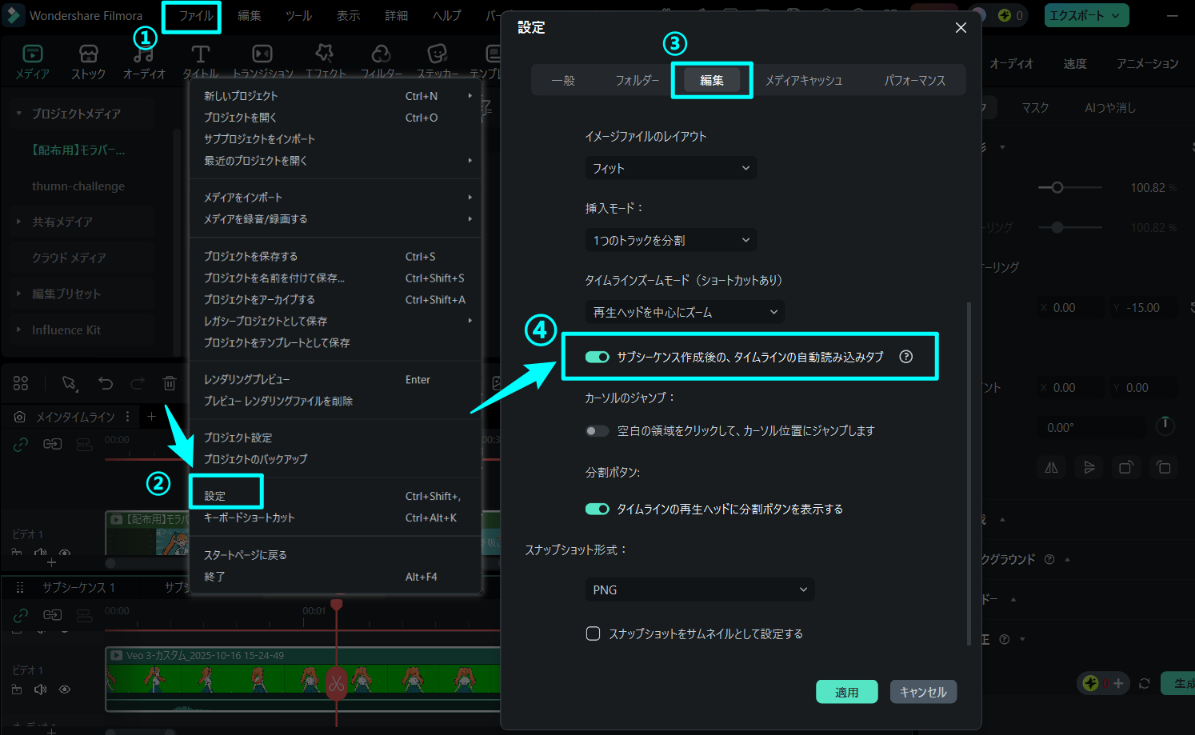
Task: Click the green エクスポート button
Action: pyautogui.click(x=1086, y=15)
